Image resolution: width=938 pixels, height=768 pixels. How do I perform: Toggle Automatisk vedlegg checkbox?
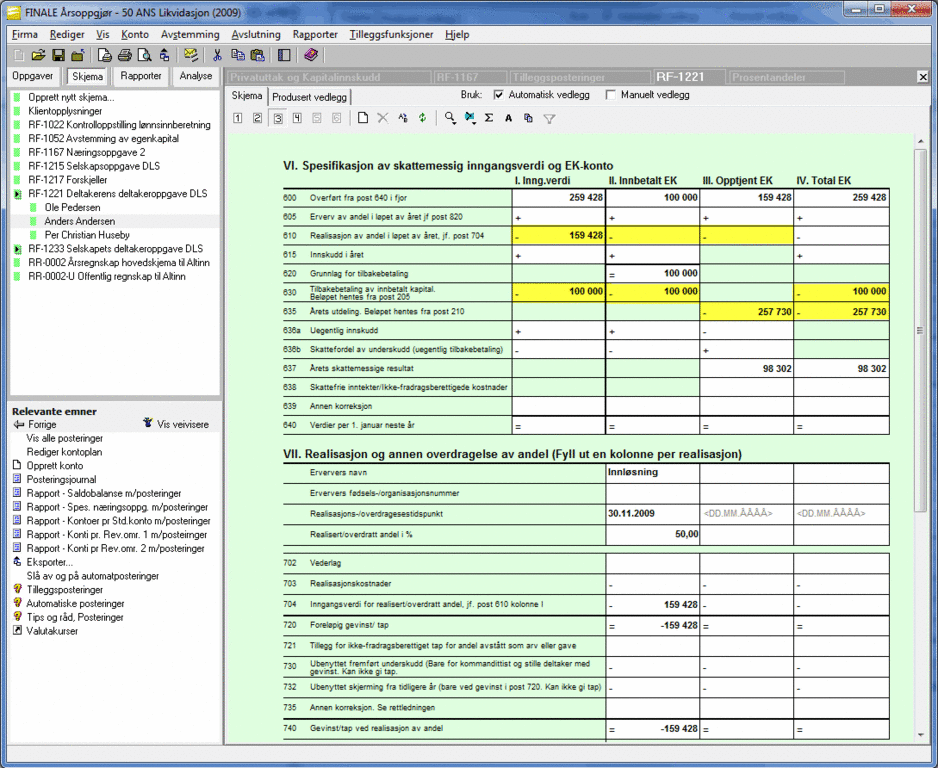[x=498, y=95]
